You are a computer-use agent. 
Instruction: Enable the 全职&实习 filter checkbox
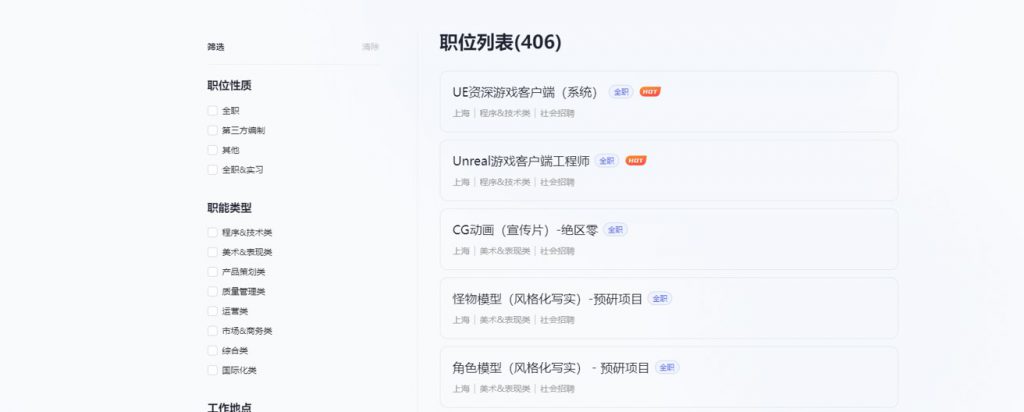pyautogui.click(x=212, y=170)
